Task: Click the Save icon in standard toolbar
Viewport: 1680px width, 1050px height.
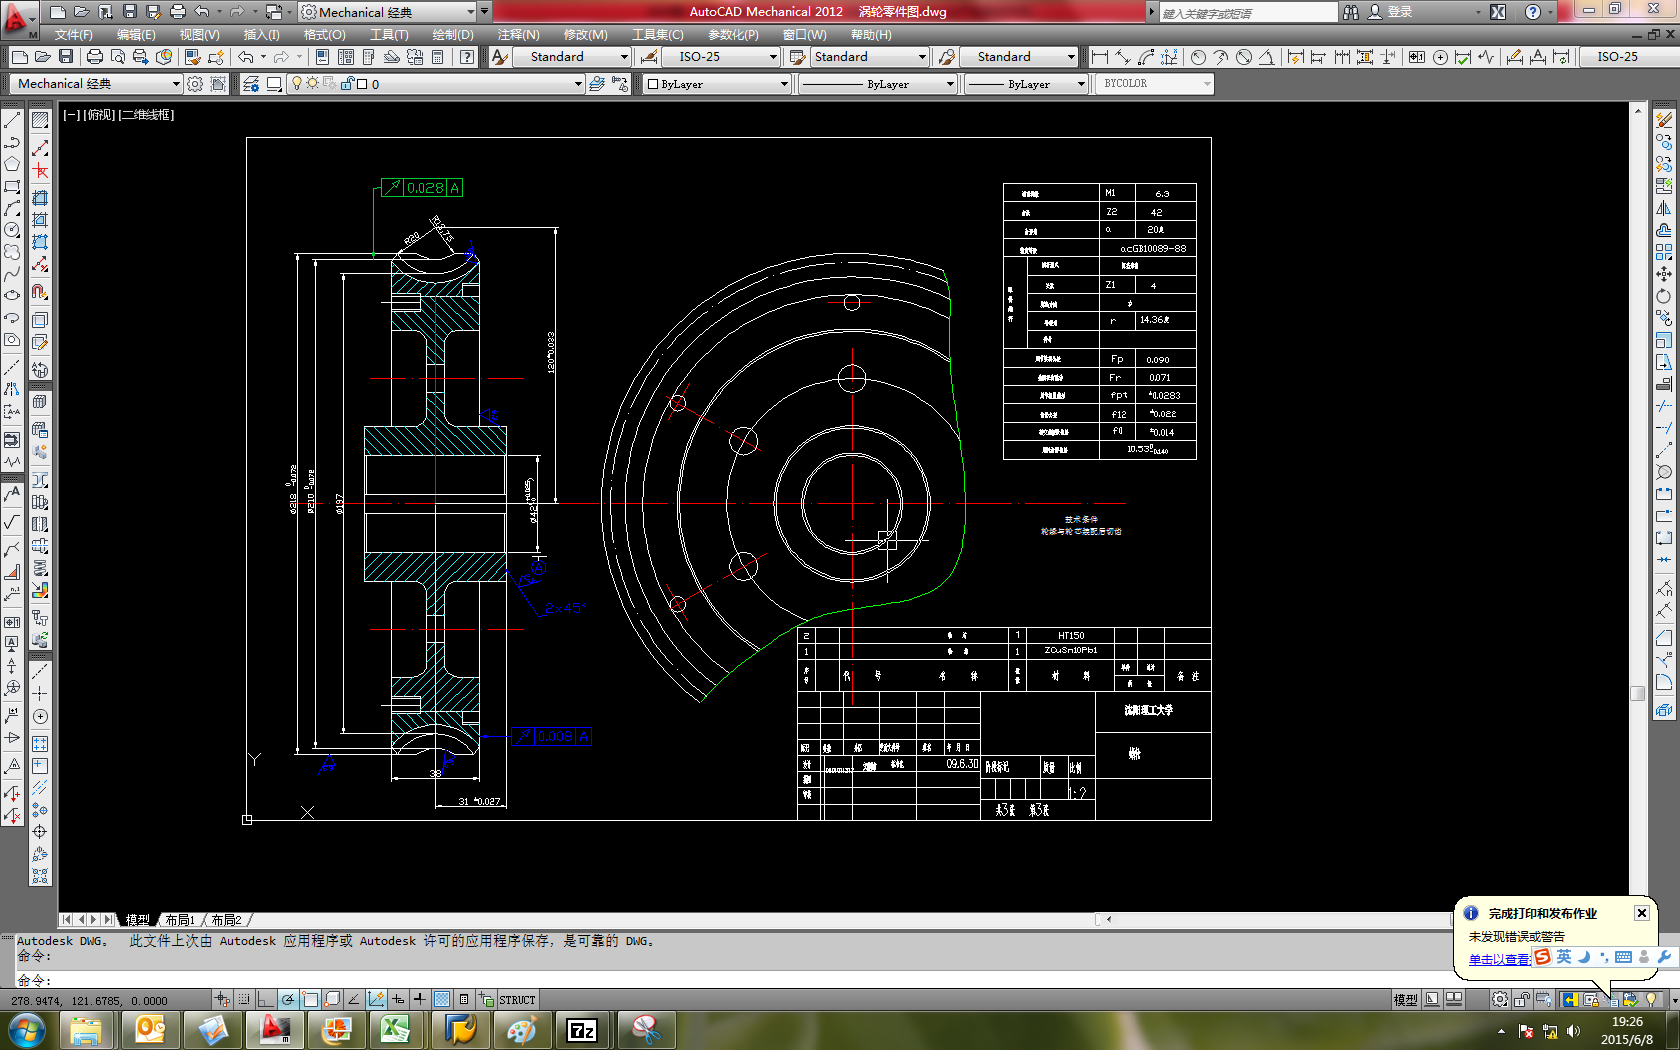Action: pos(66,57)
